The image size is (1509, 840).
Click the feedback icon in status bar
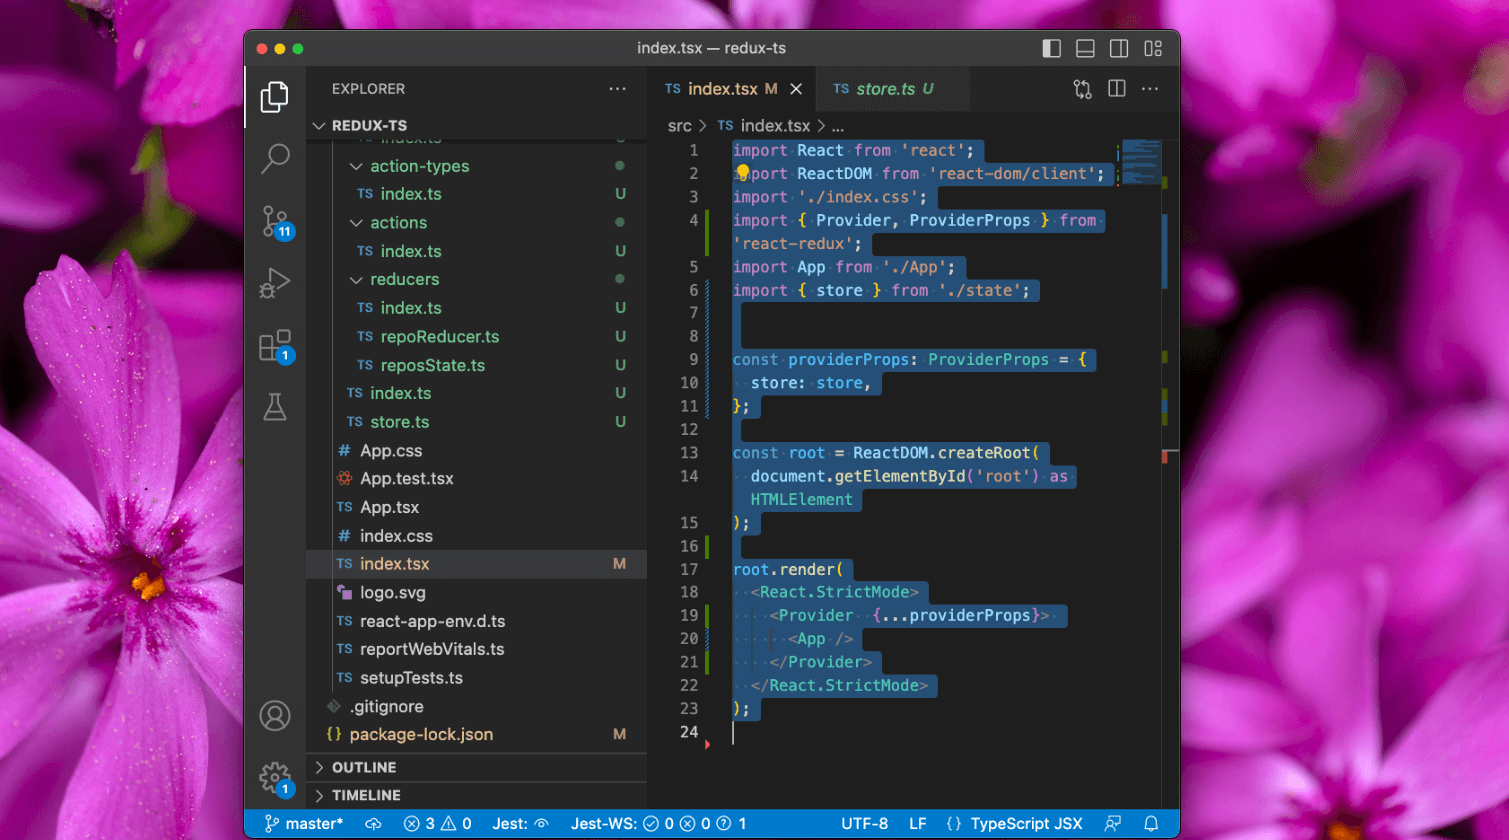(x=1113, y=824)
